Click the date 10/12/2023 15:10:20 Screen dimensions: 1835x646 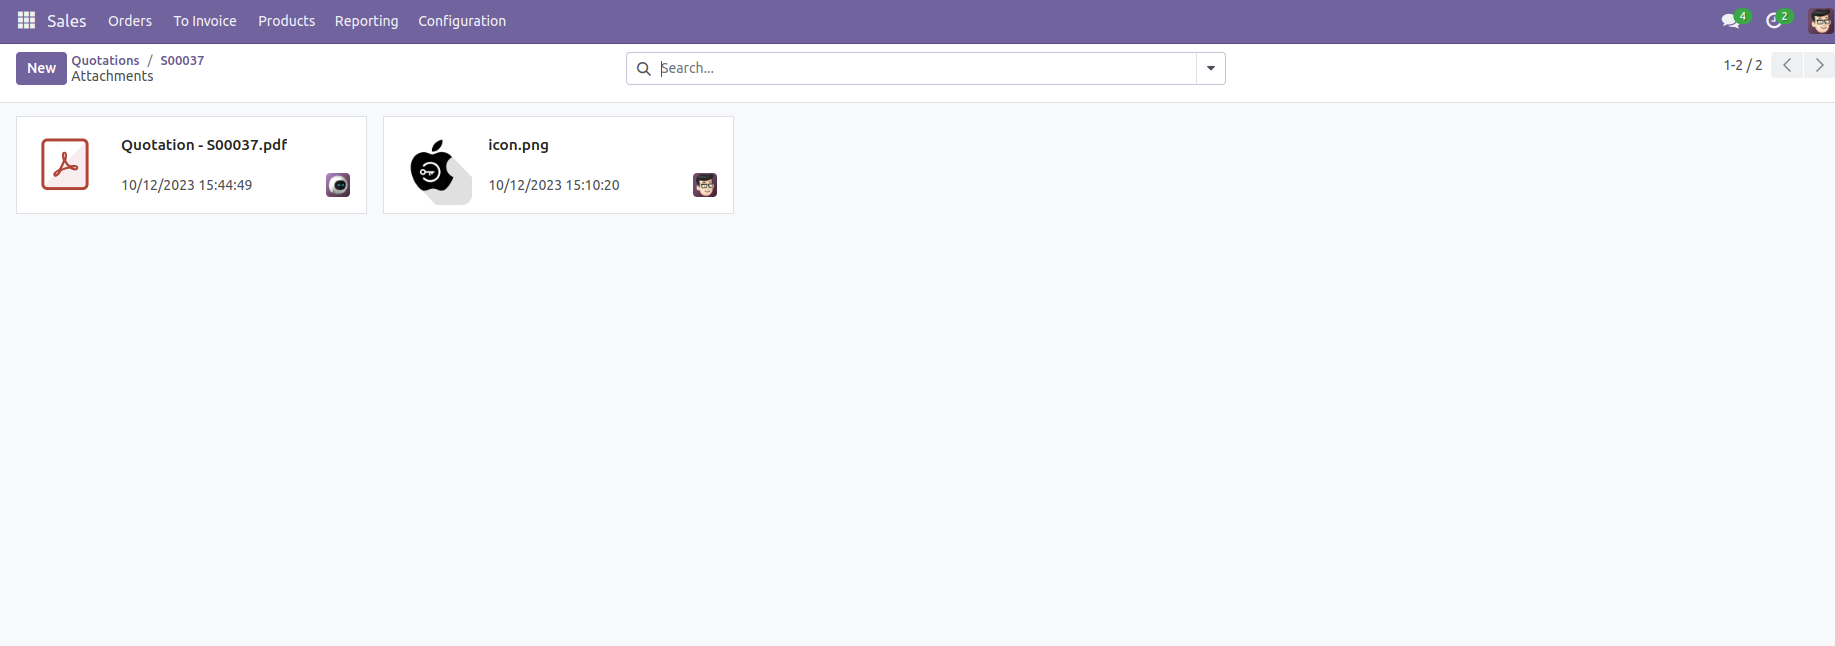click(553, 185)
